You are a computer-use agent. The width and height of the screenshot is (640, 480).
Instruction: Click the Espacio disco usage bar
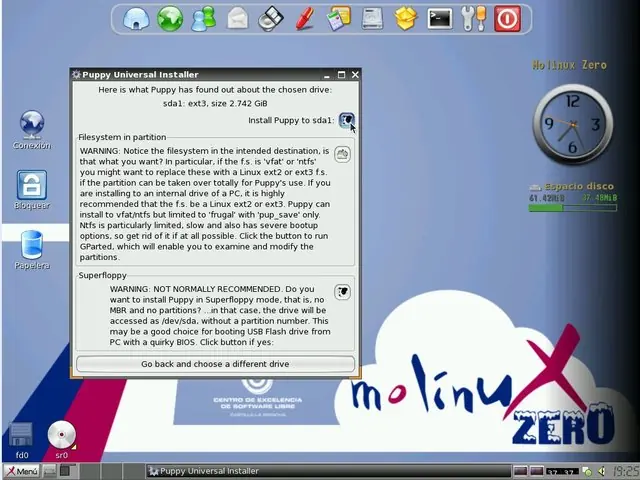click(x=572, y=208)
